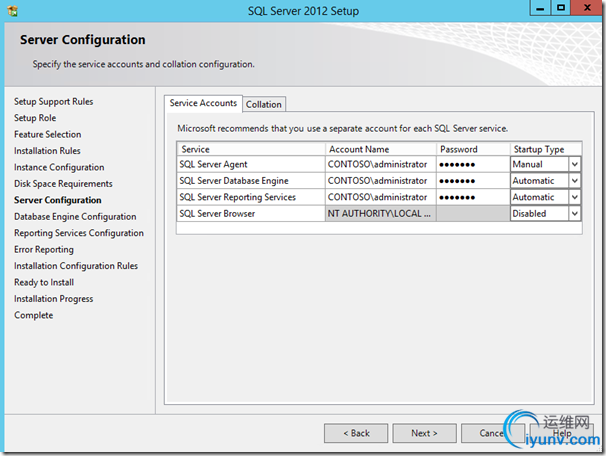
Task: Switch to the Collation tab
Action: (264, 104)
